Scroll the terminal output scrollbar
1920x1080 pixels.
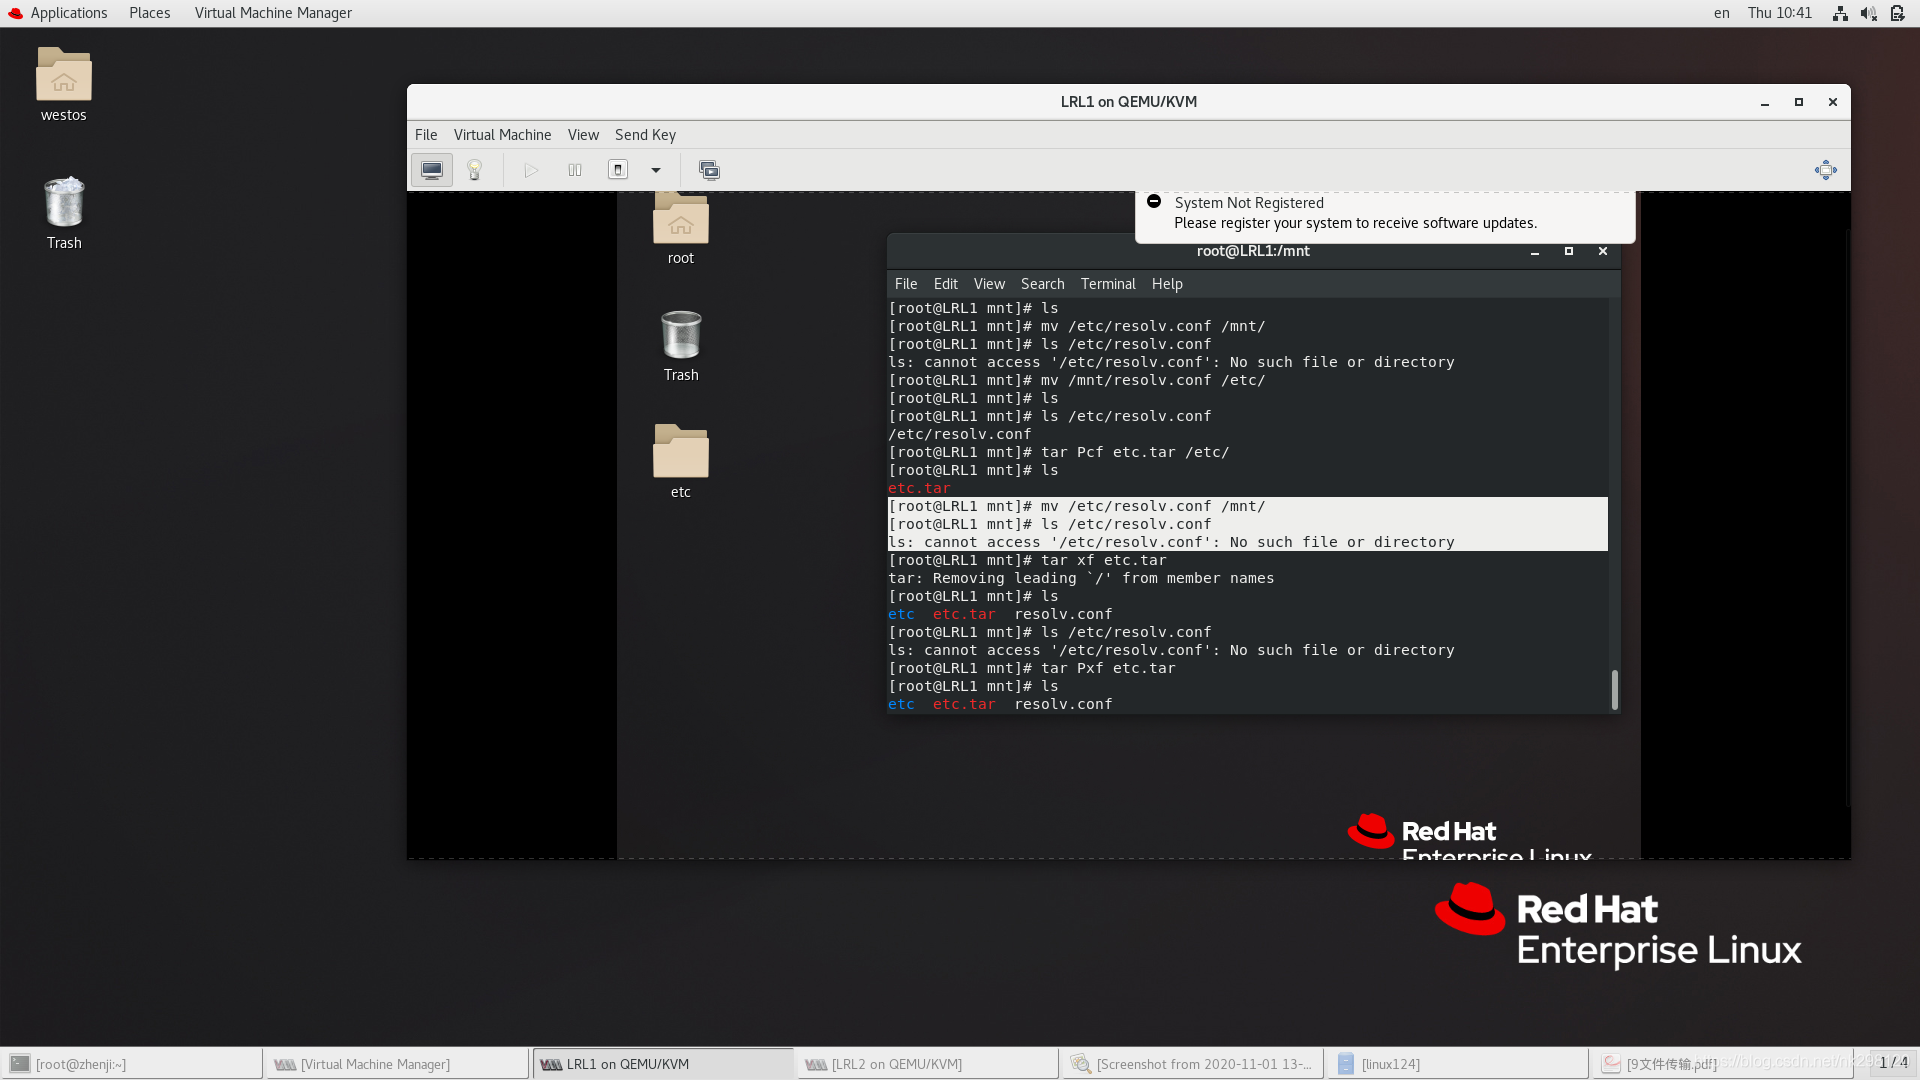coord(1613,688)
